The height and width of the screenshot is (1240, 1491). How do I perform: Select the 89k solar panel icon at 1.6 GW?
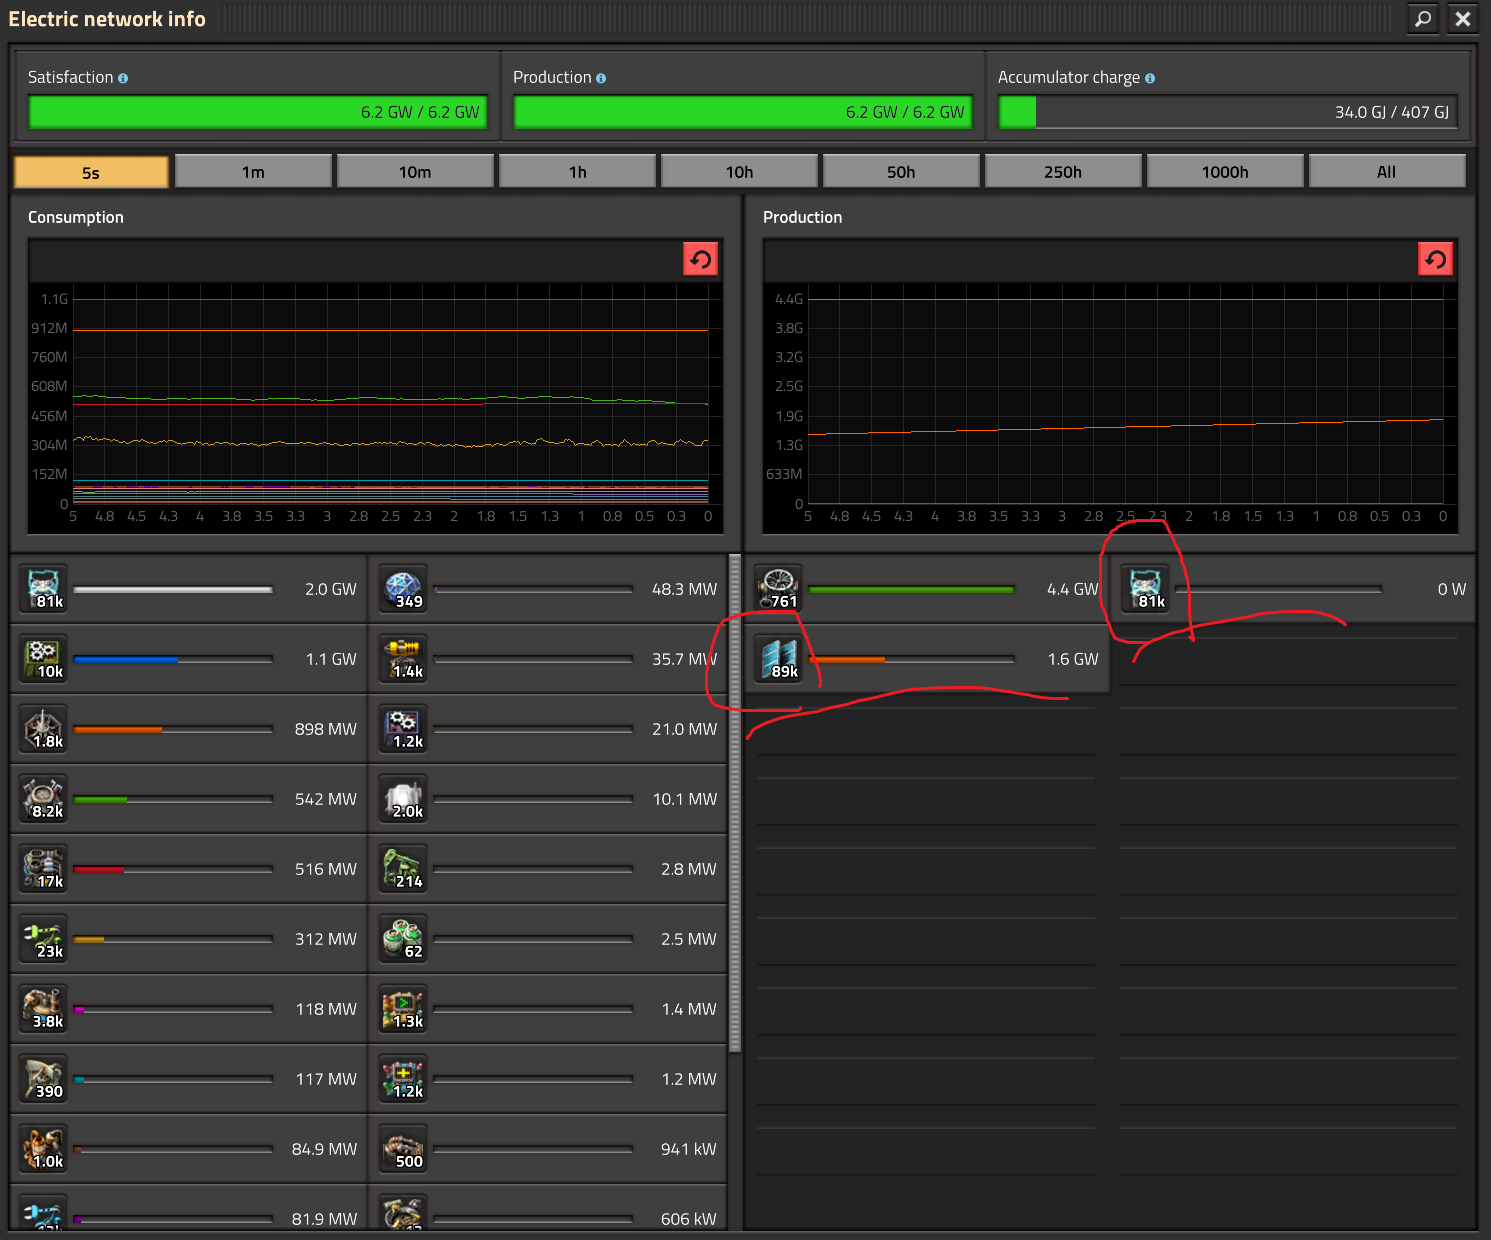click(779, 659)
